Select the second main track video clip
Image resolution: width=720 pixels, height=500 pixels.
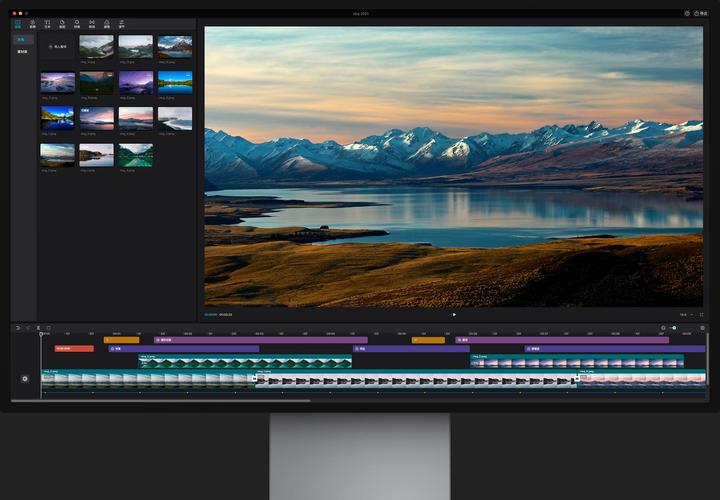click(x=417, y=378)
